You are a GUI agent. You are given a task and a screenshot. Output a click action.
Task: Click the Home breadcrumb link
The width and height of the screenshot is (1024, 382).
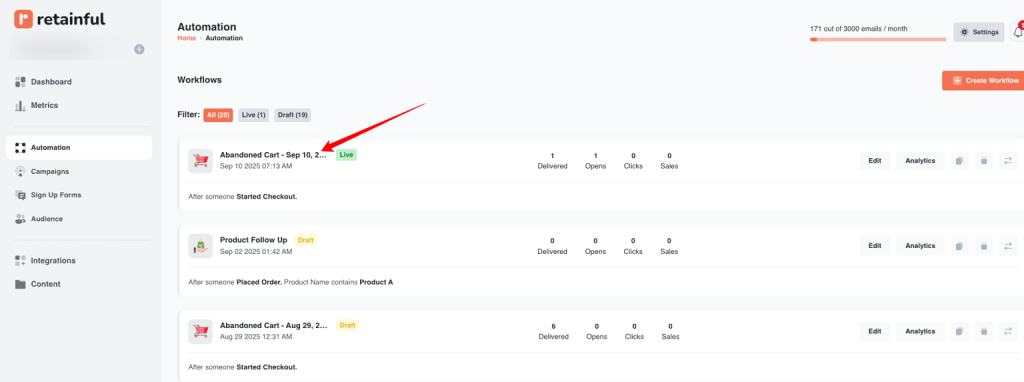[186, 38]
